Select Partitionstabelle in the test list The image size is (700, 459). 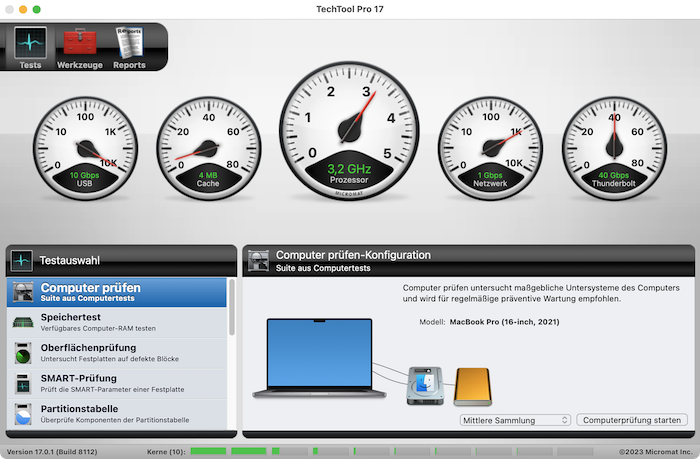(117, 414)
